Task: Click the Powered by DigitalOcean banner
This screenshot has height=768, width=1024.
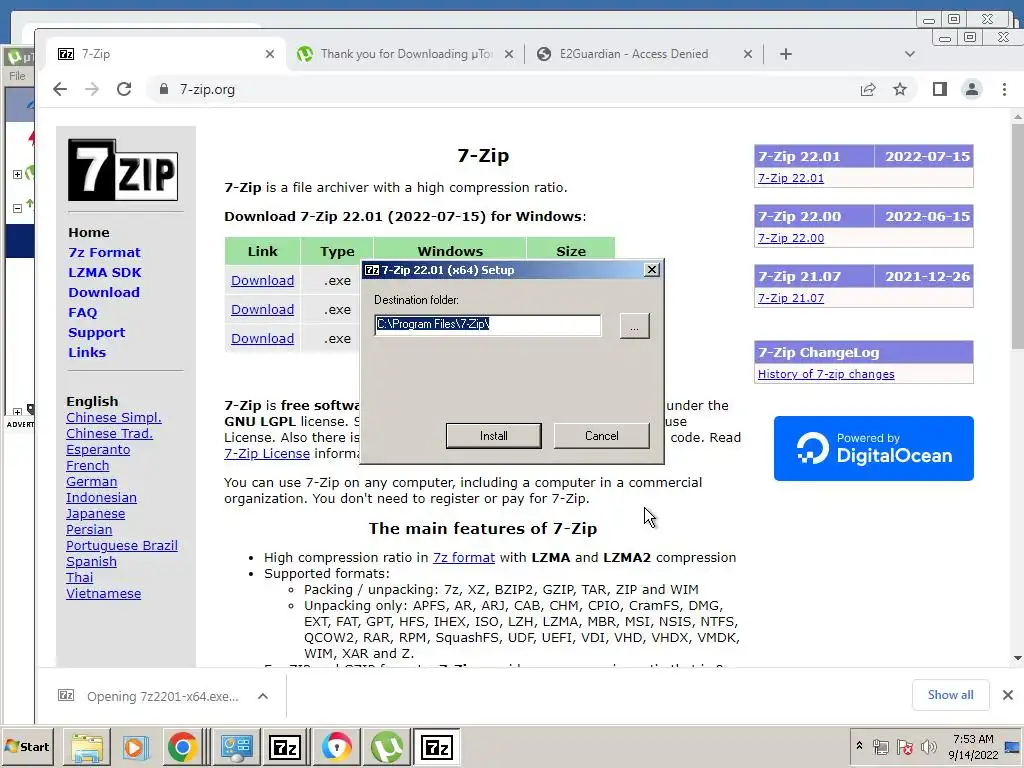Action: [874, 449]
